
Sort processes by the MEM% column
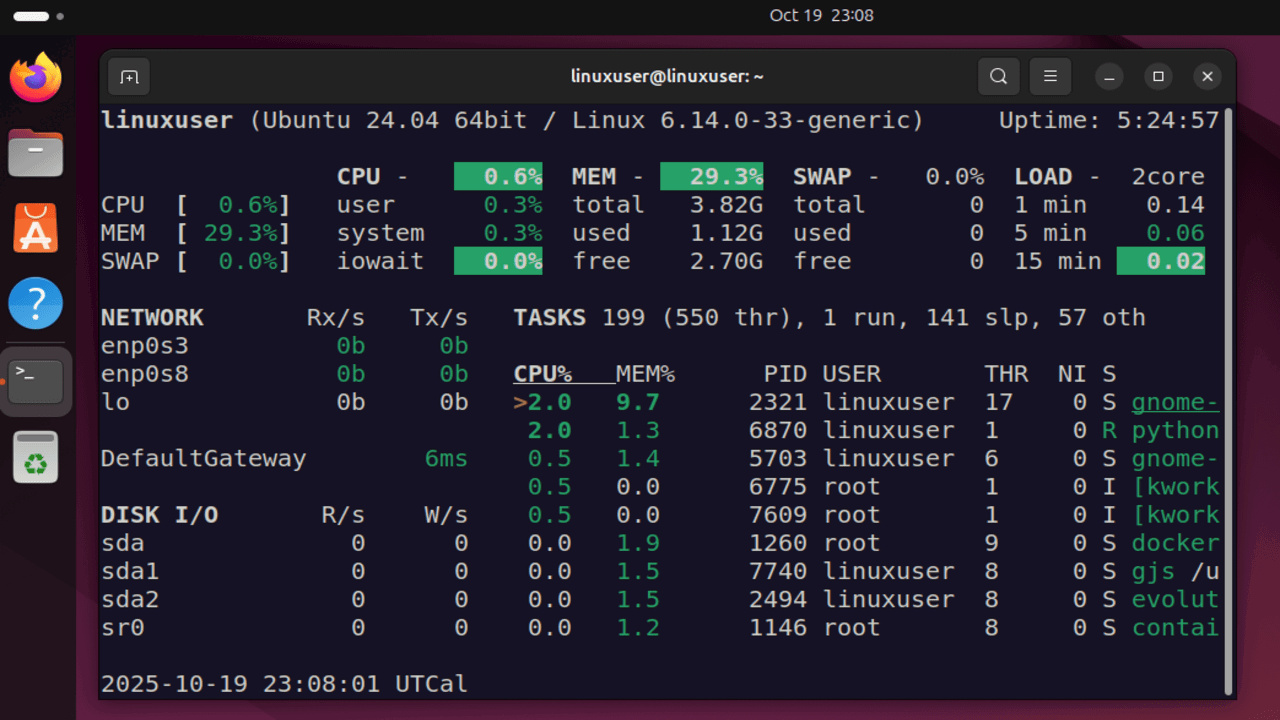tap(645, 373)
